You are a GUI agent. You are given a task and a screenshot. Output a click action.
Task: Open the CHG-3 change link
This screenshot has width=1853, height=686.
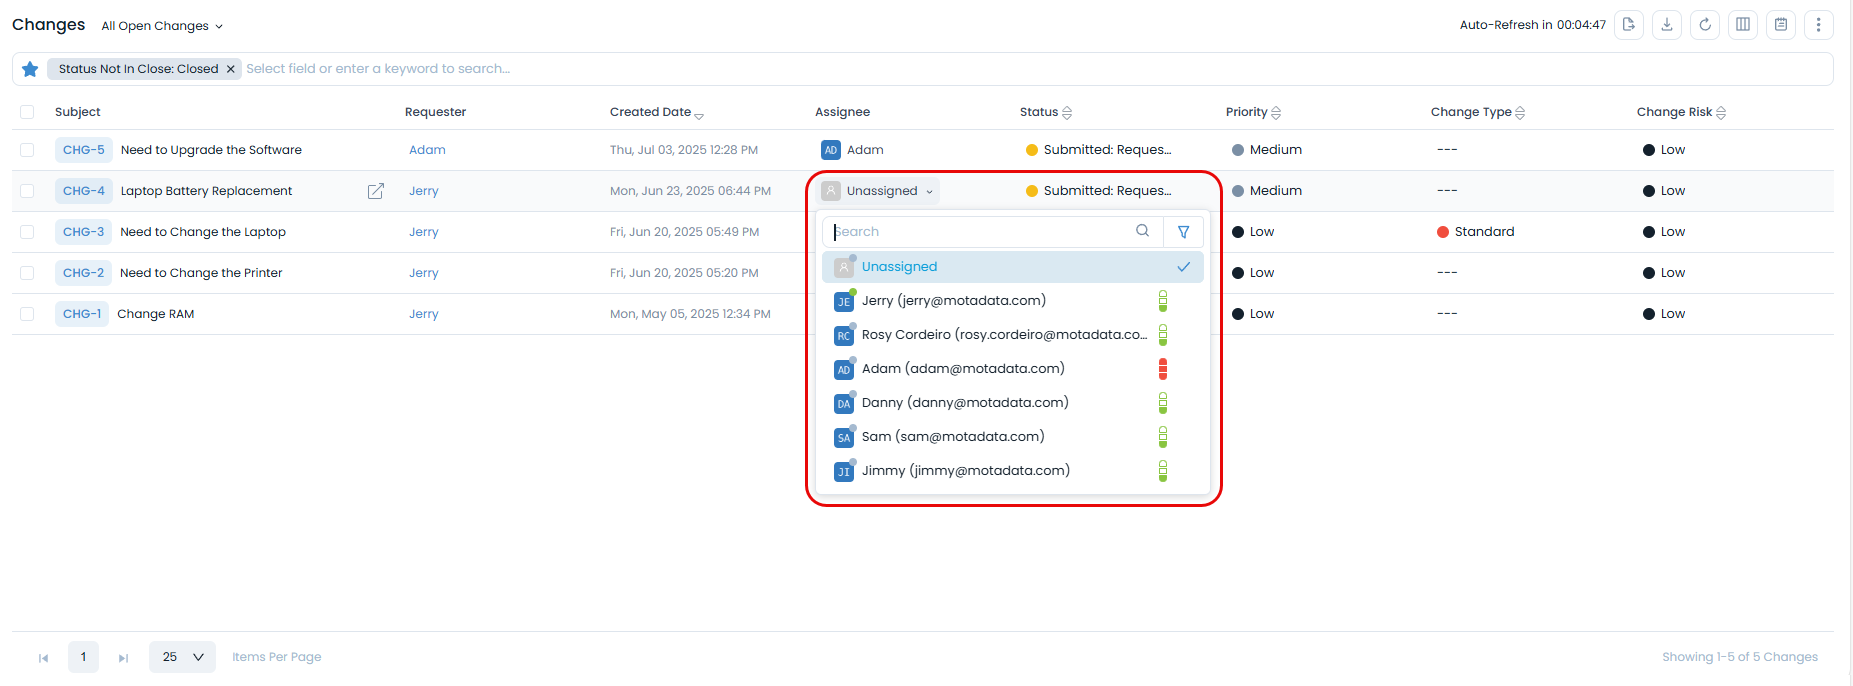tap(83, 232)
